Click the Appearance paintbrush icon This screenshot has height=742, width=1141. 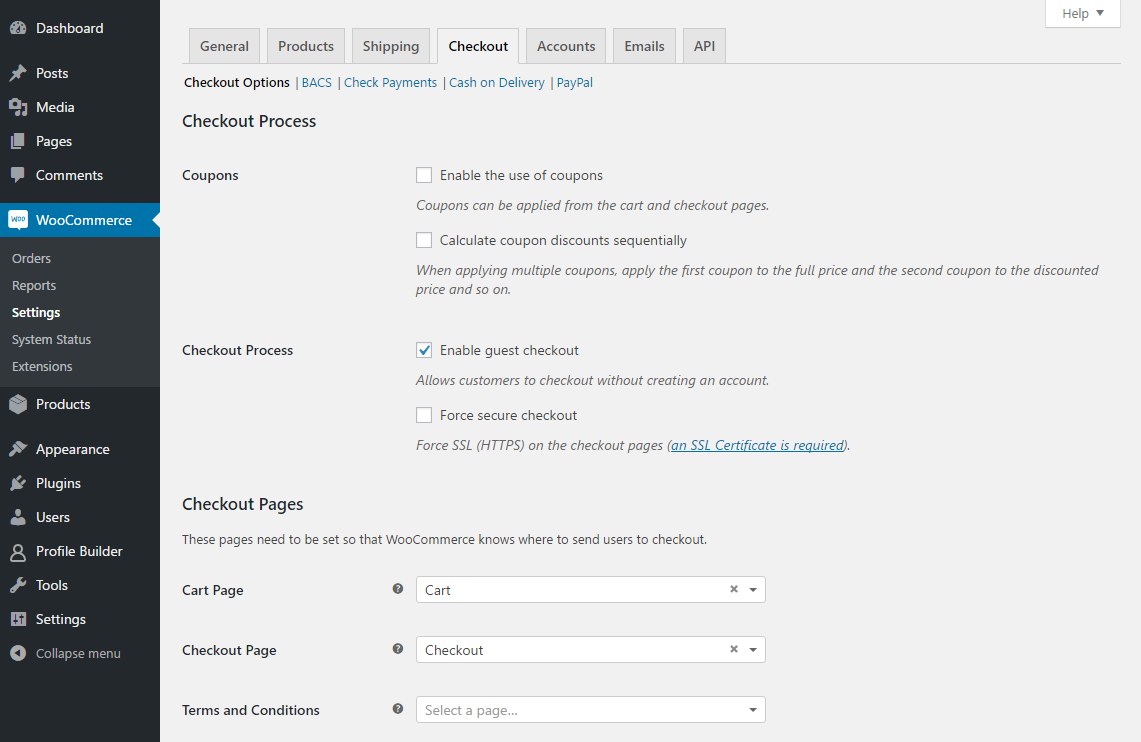tap(18, 450)
